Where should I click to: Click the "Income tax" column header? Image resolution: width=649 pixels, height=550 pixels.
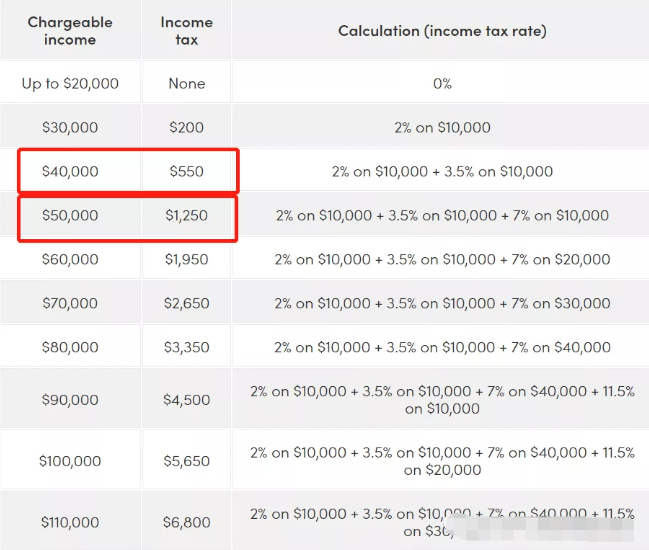(186, 31)
